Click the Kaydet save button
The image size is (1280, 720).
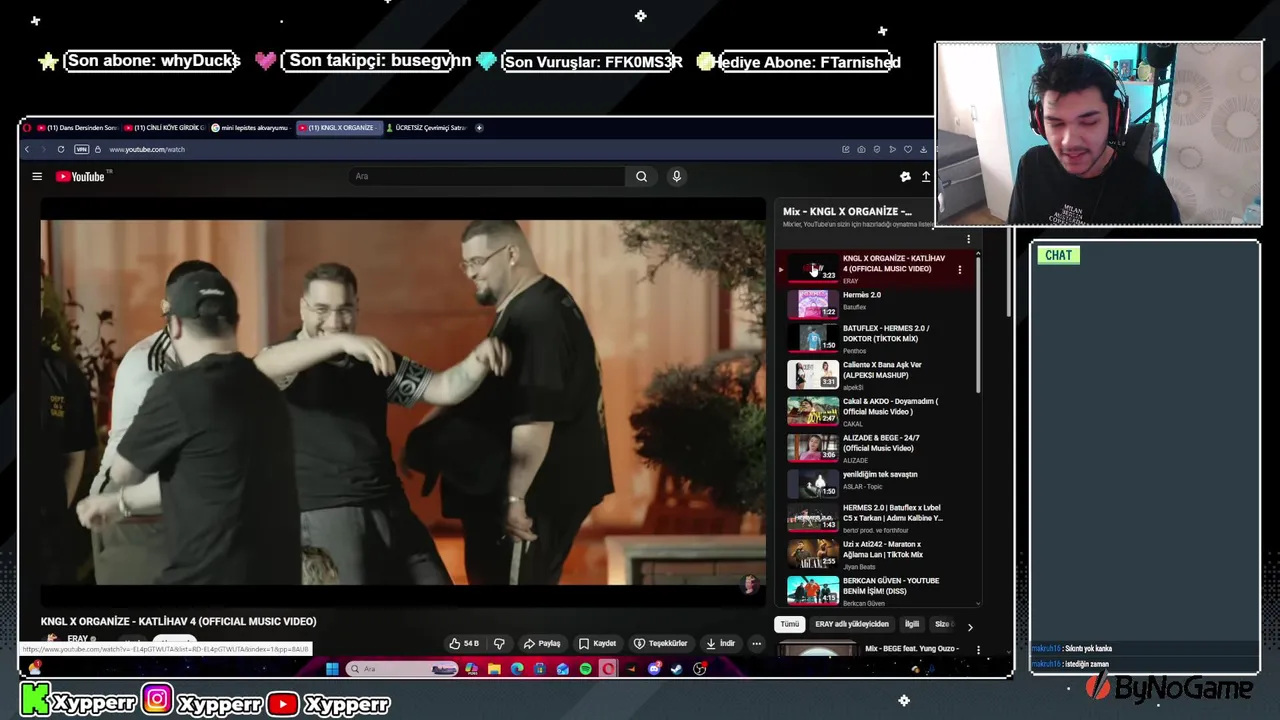pos(597,643)
